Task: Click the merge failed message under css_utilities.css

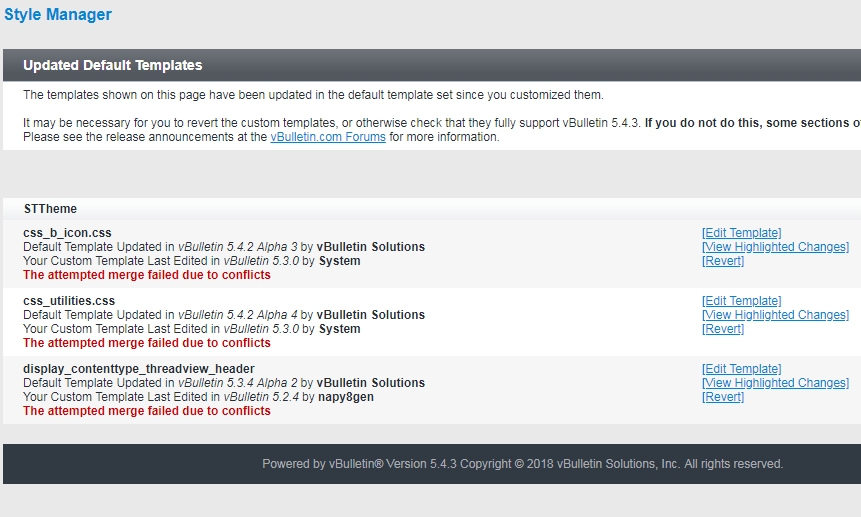Action: tap(147, 343)
